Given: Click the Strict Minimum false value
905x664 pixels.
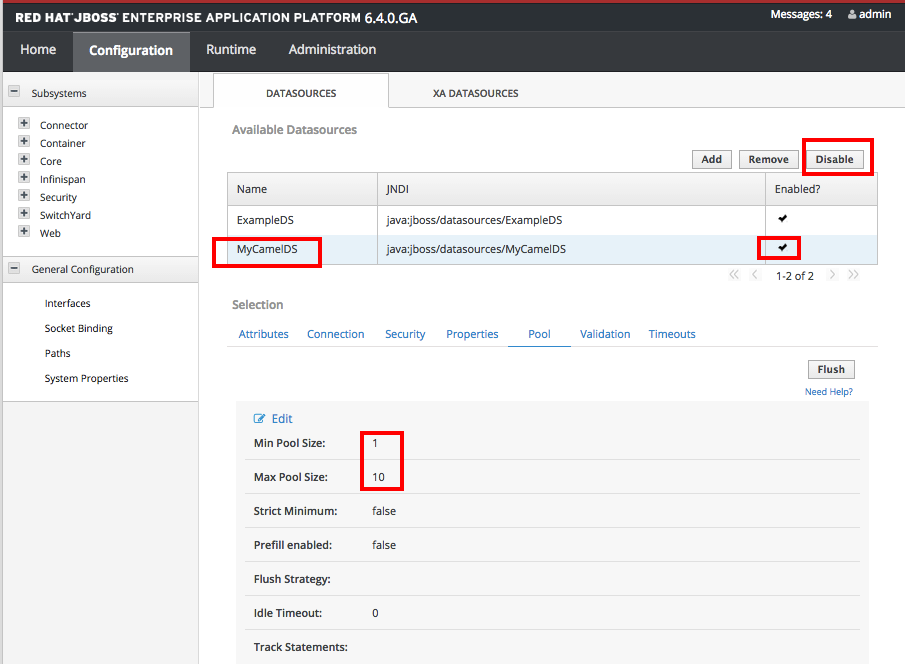Looking at the screenshot, I should (384, 511).
